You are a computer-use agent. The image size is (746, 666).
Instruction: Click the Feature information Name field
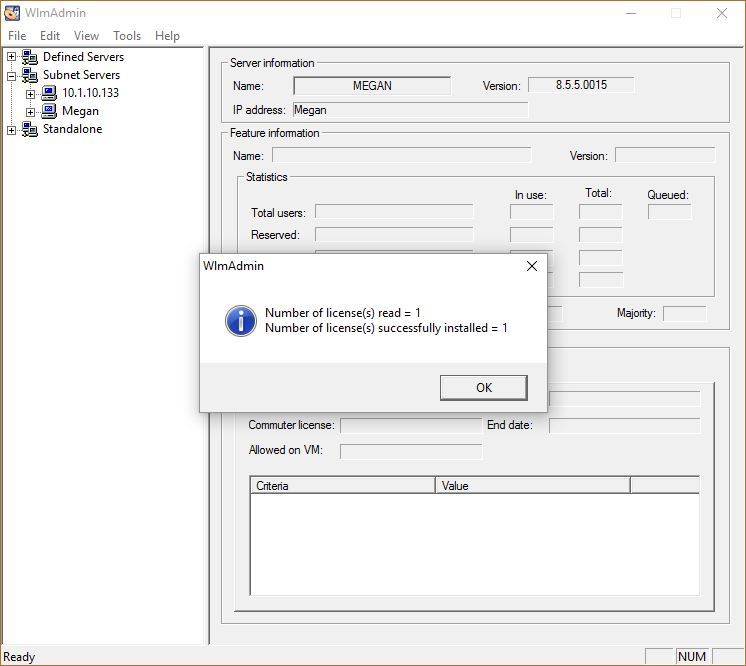pos(402,155)
